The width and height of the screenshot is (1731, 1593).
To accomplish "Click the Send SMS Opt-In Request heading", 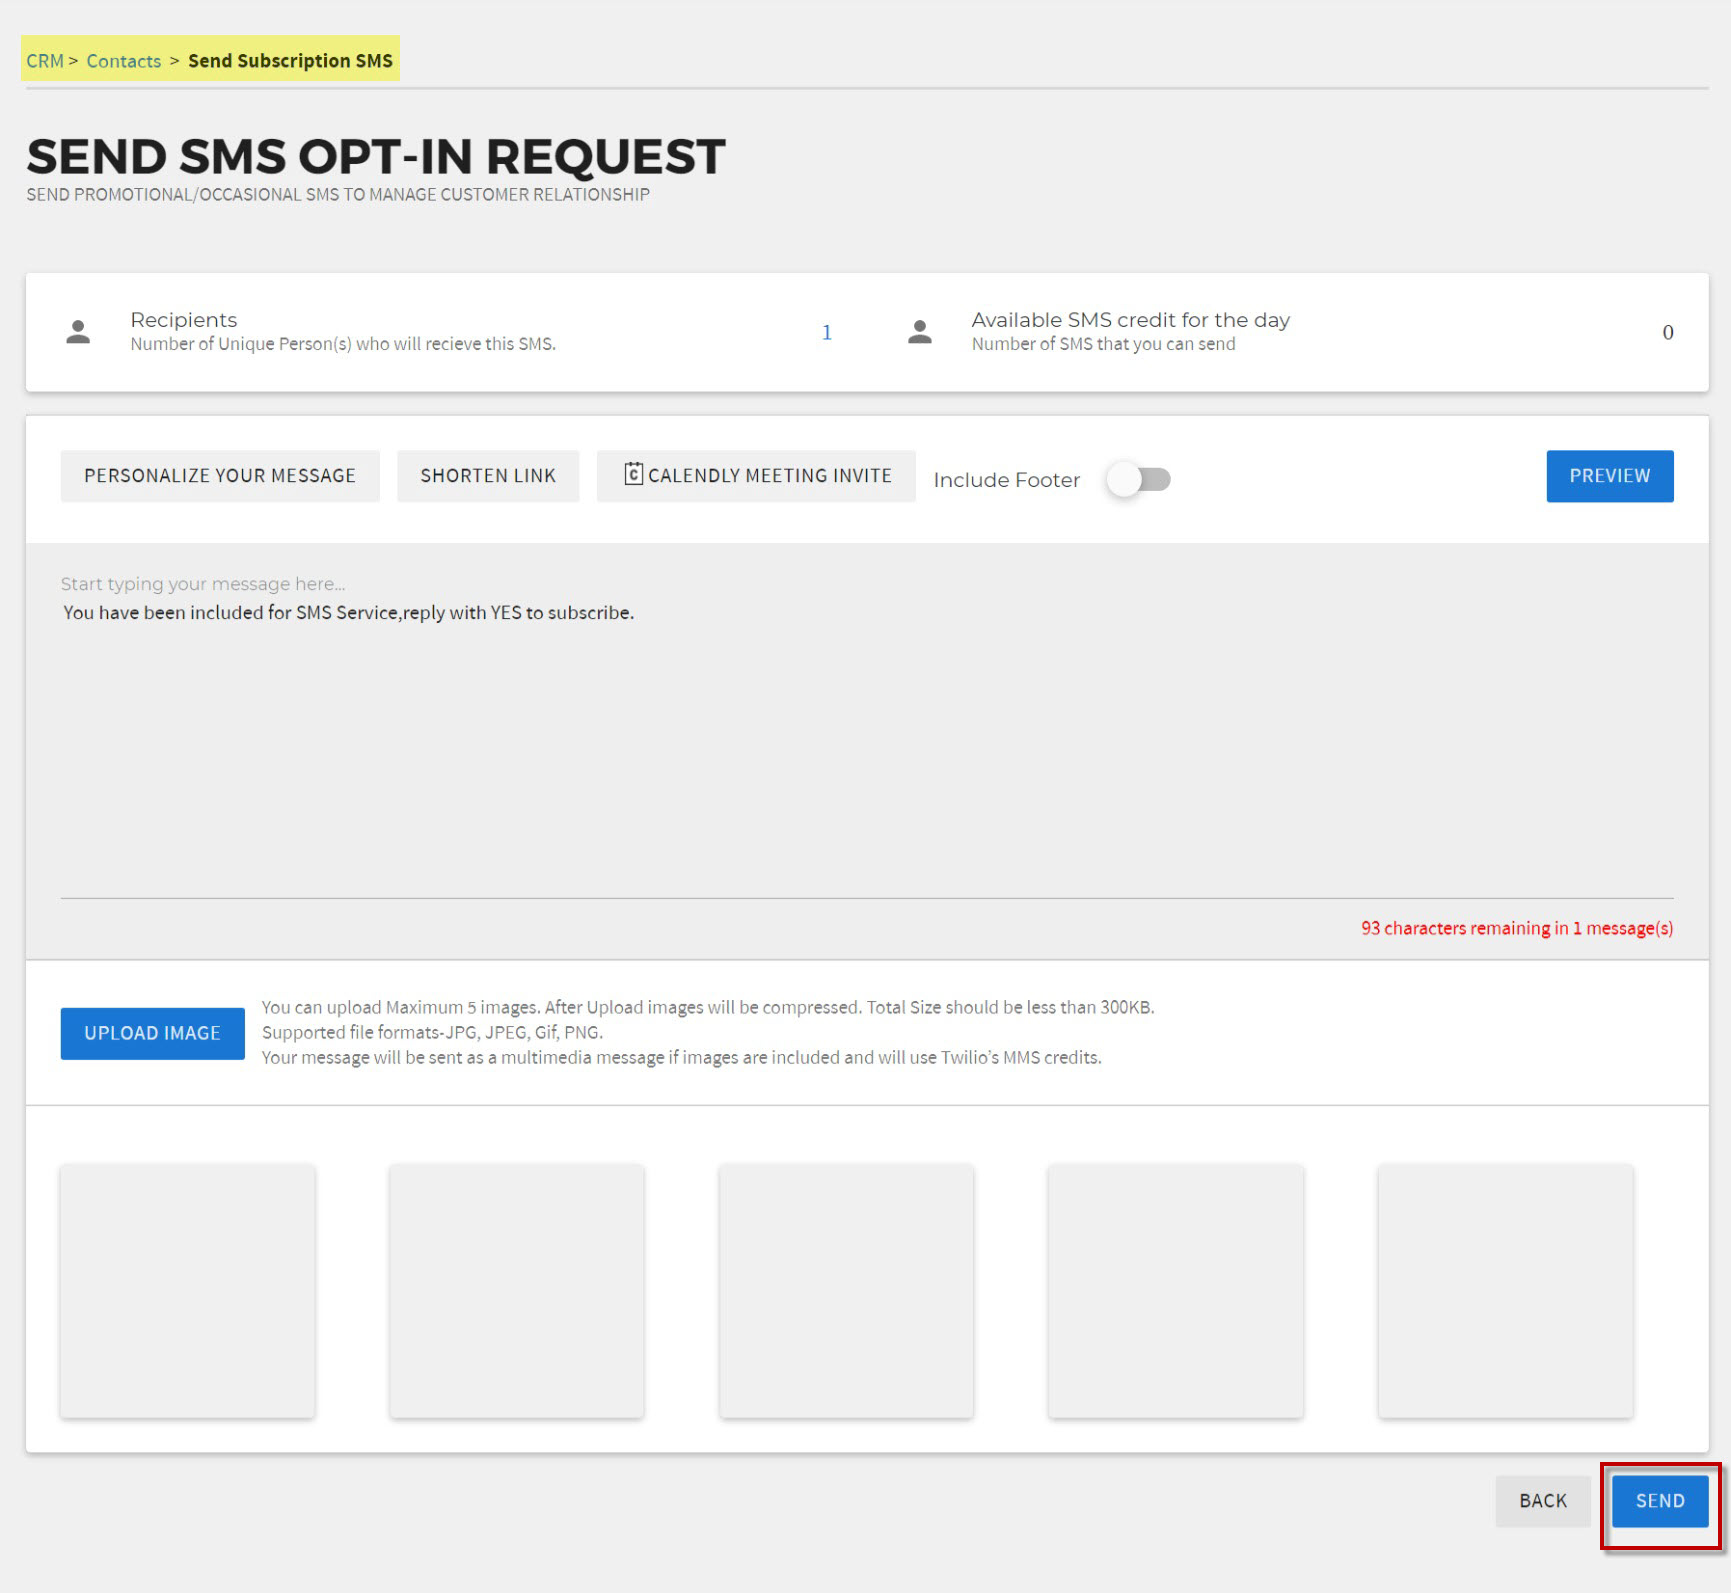I will tap(376, 157).
